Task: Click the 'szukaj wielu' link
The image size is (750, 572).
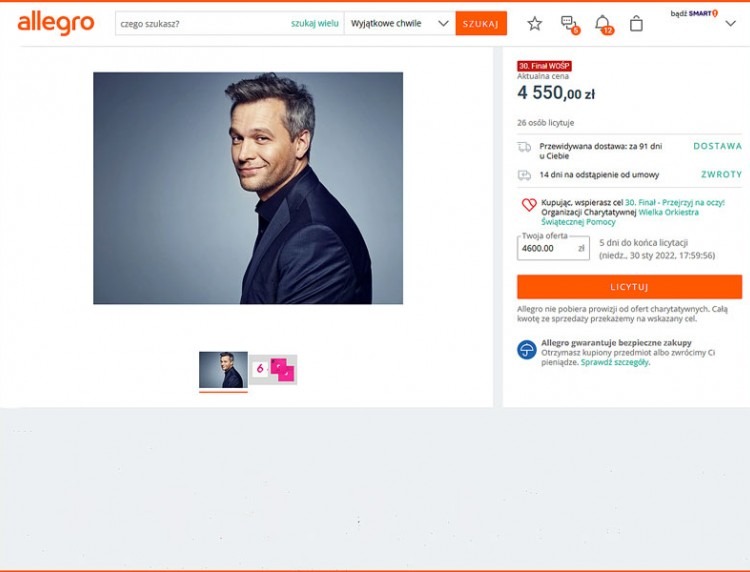Action: (314, 23)
